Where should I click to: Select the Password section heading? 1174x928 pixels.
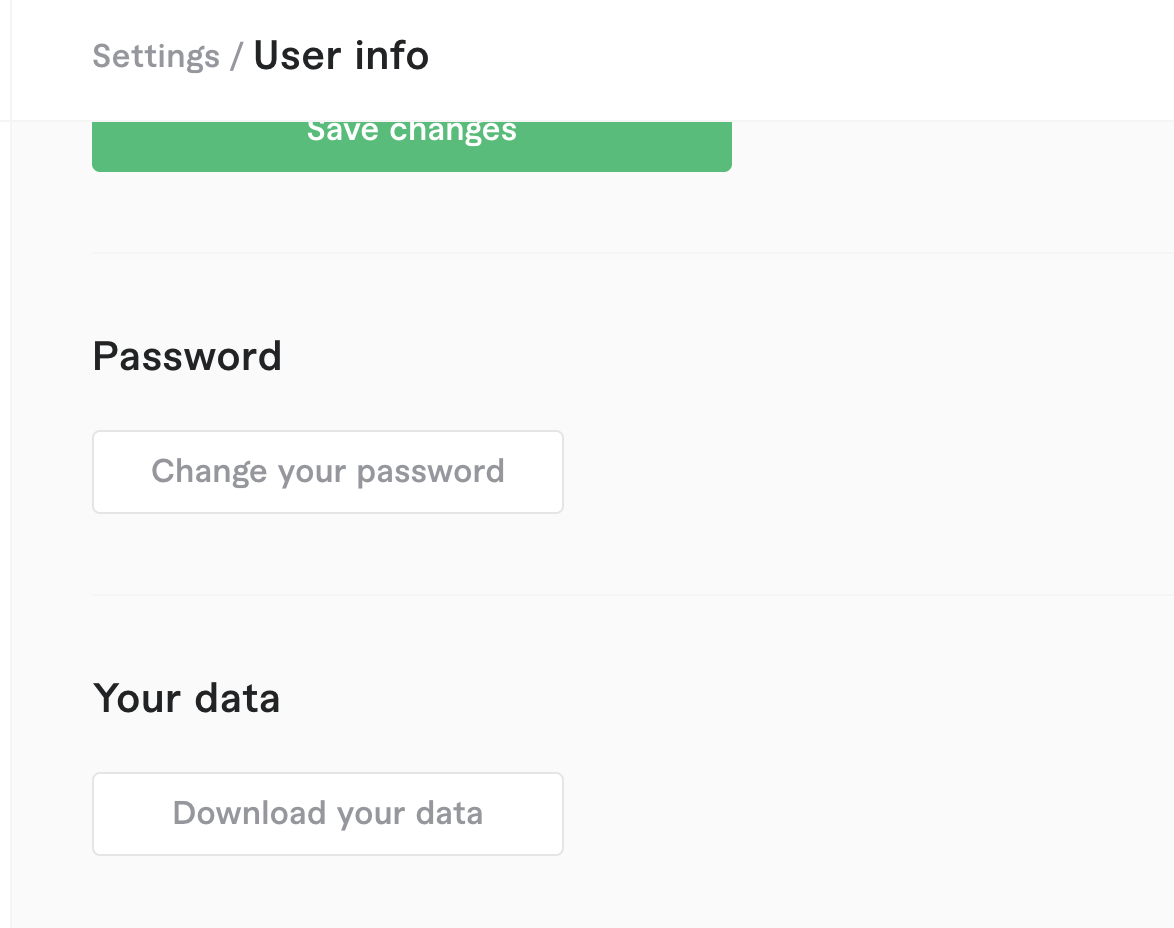tap(187, 356)
